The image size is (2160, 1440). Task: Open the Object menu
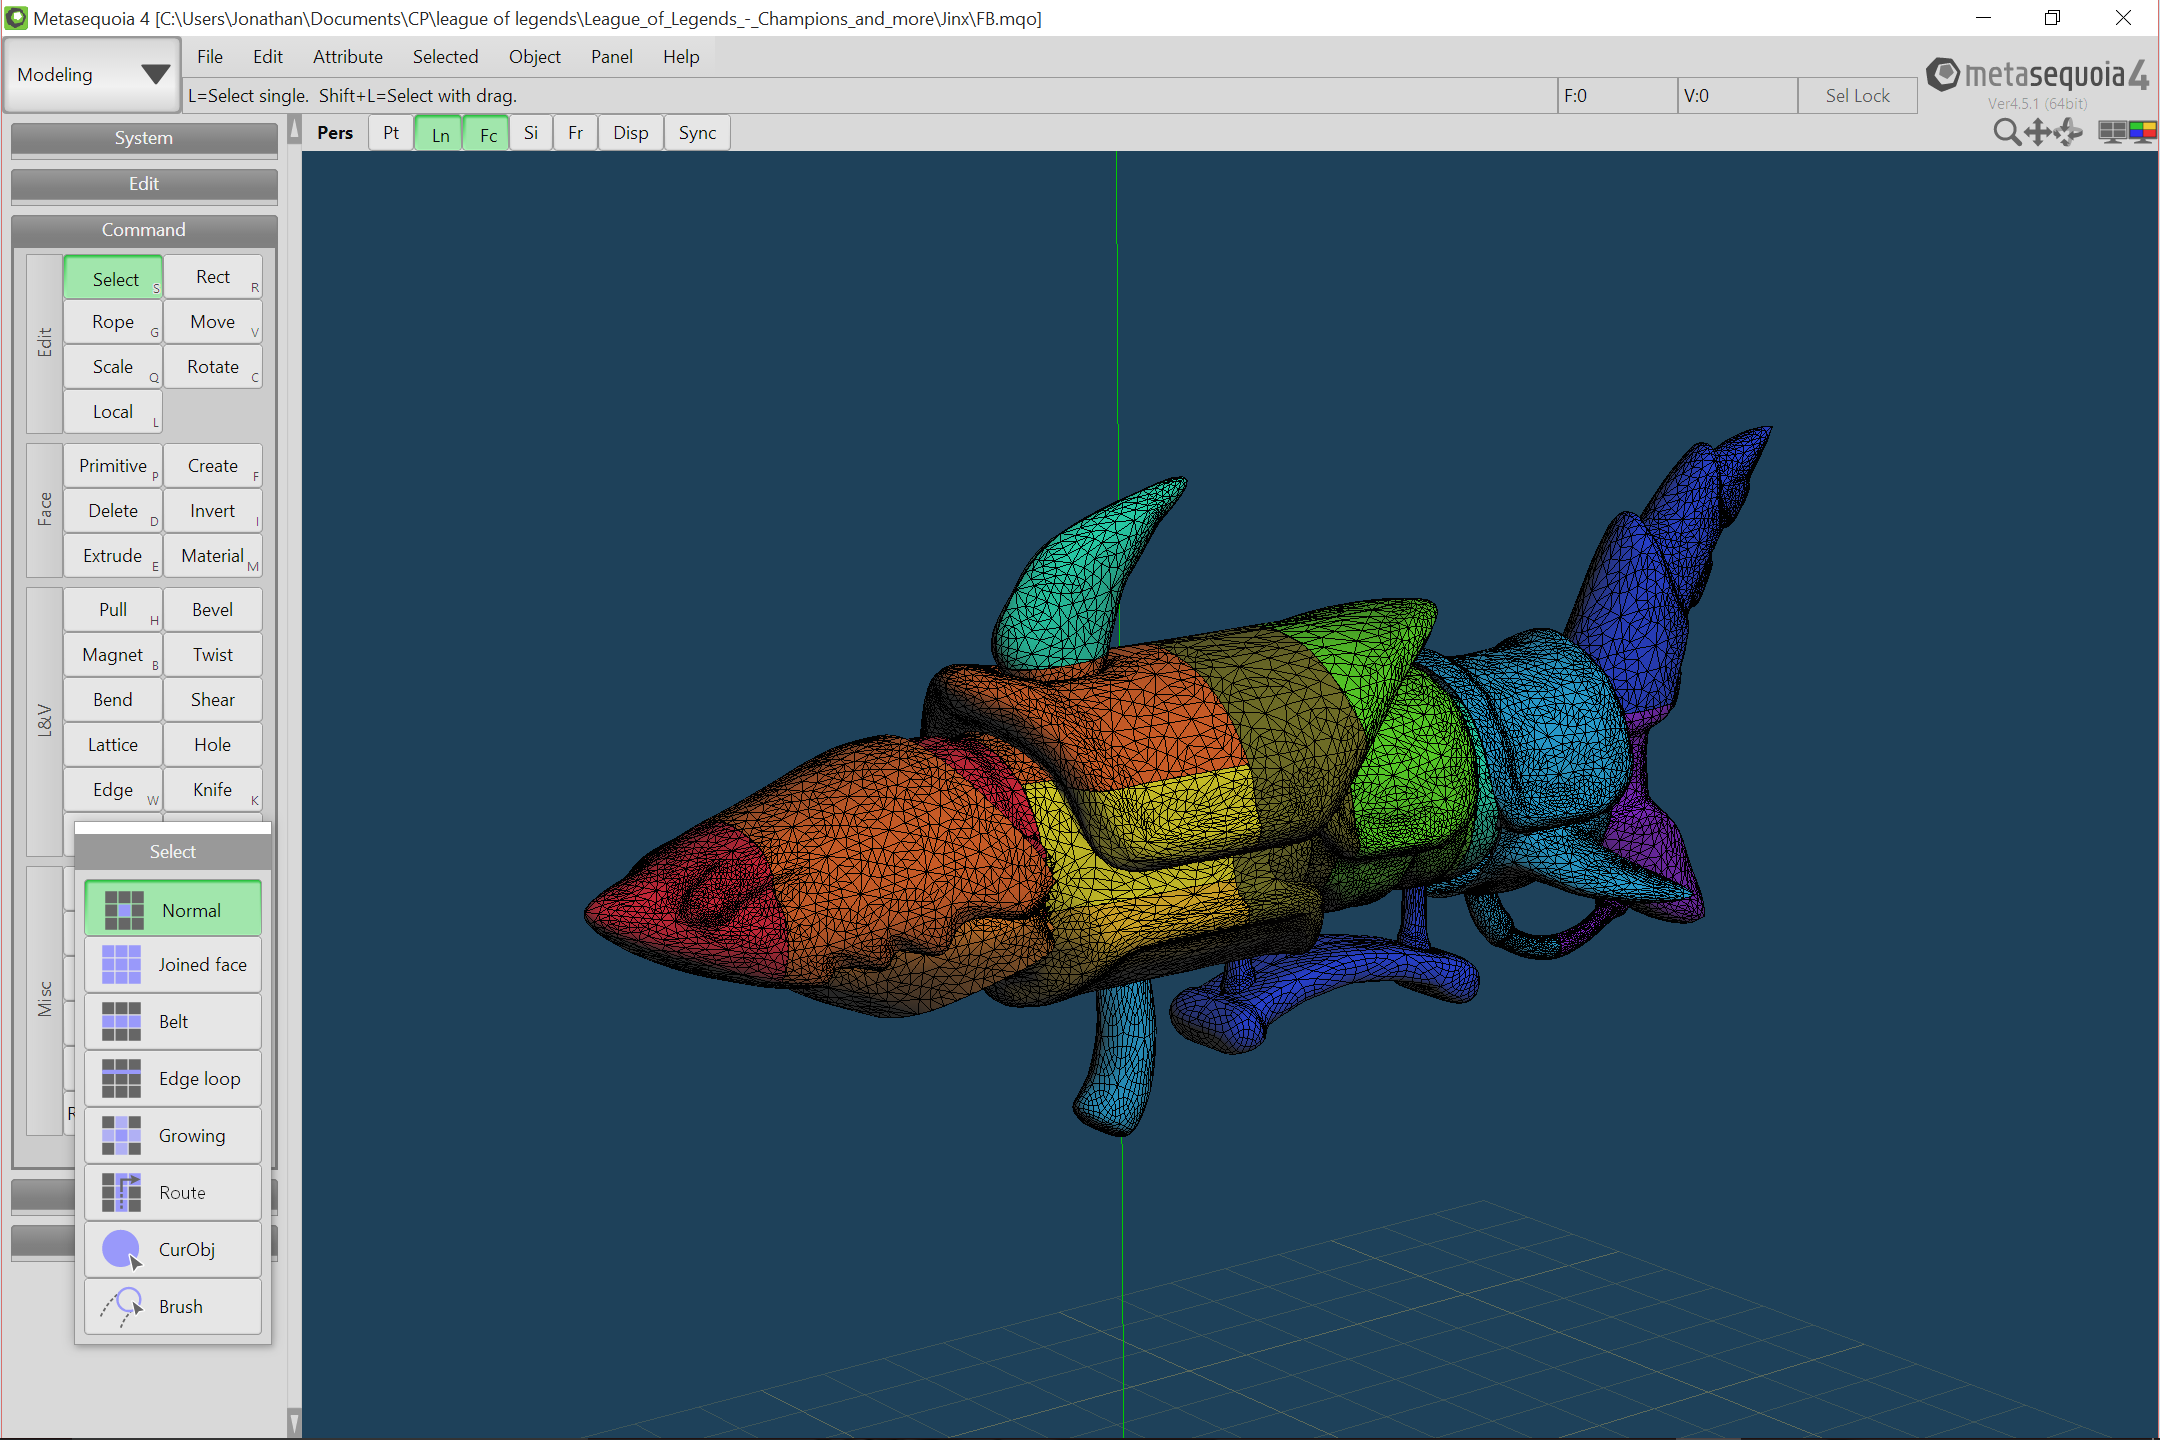point(535,57)
